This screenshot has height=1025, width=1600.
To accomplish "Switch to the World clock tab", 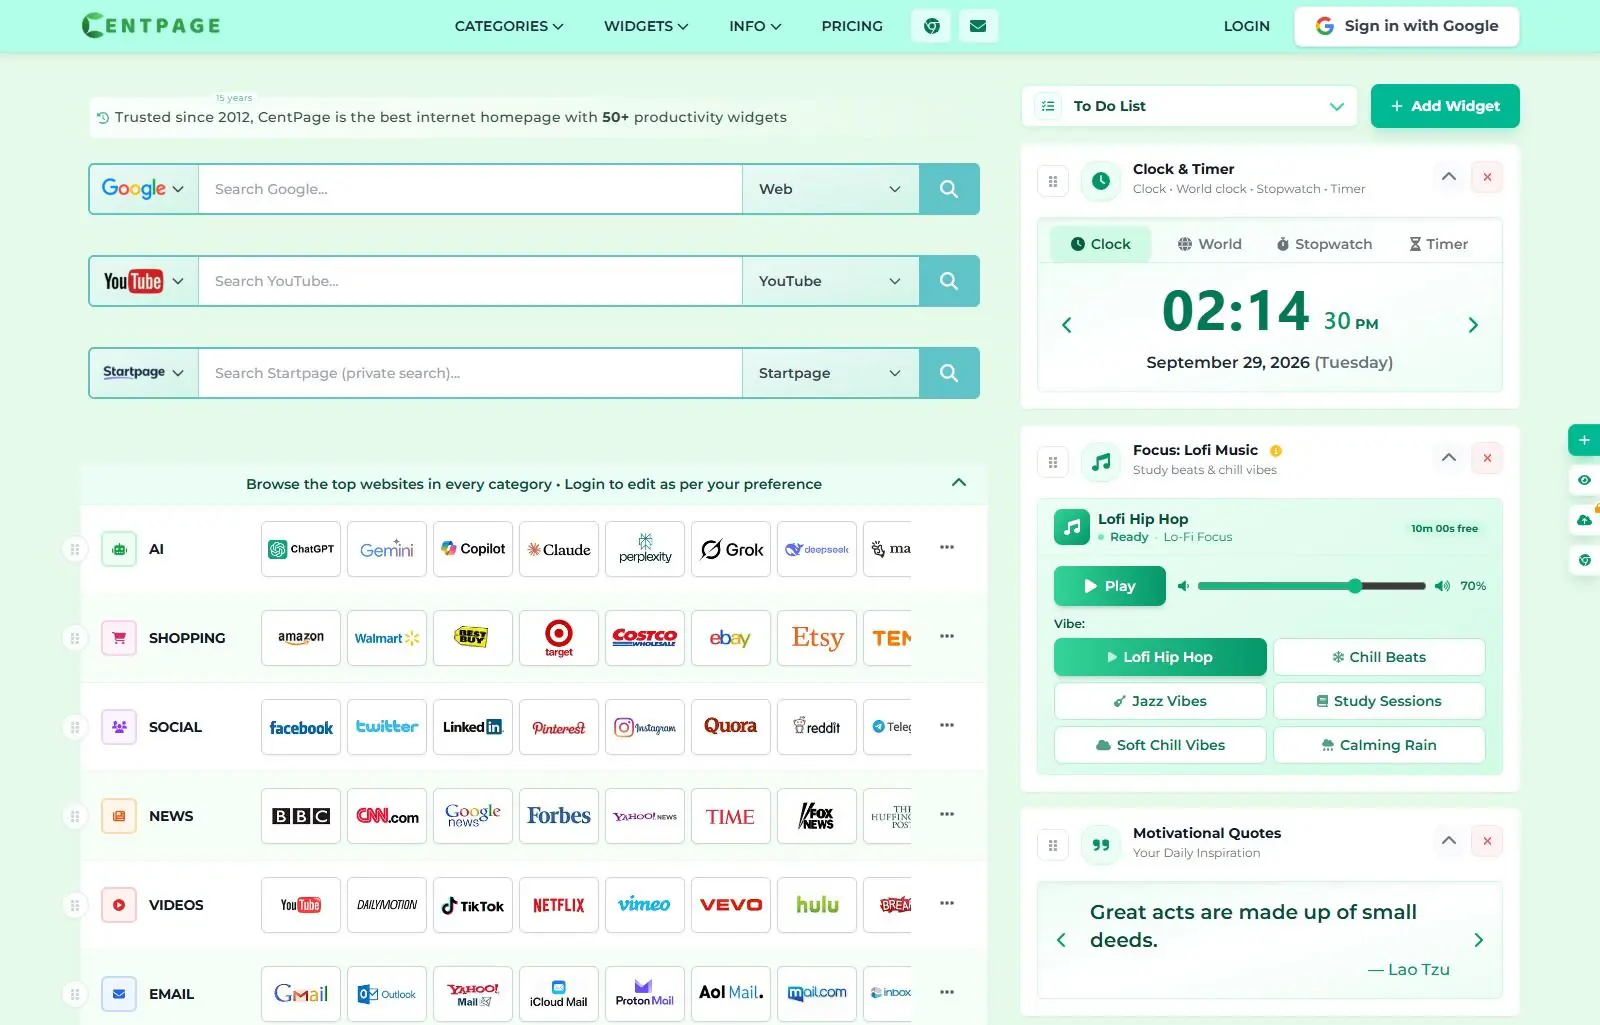I will (1209, 244).
